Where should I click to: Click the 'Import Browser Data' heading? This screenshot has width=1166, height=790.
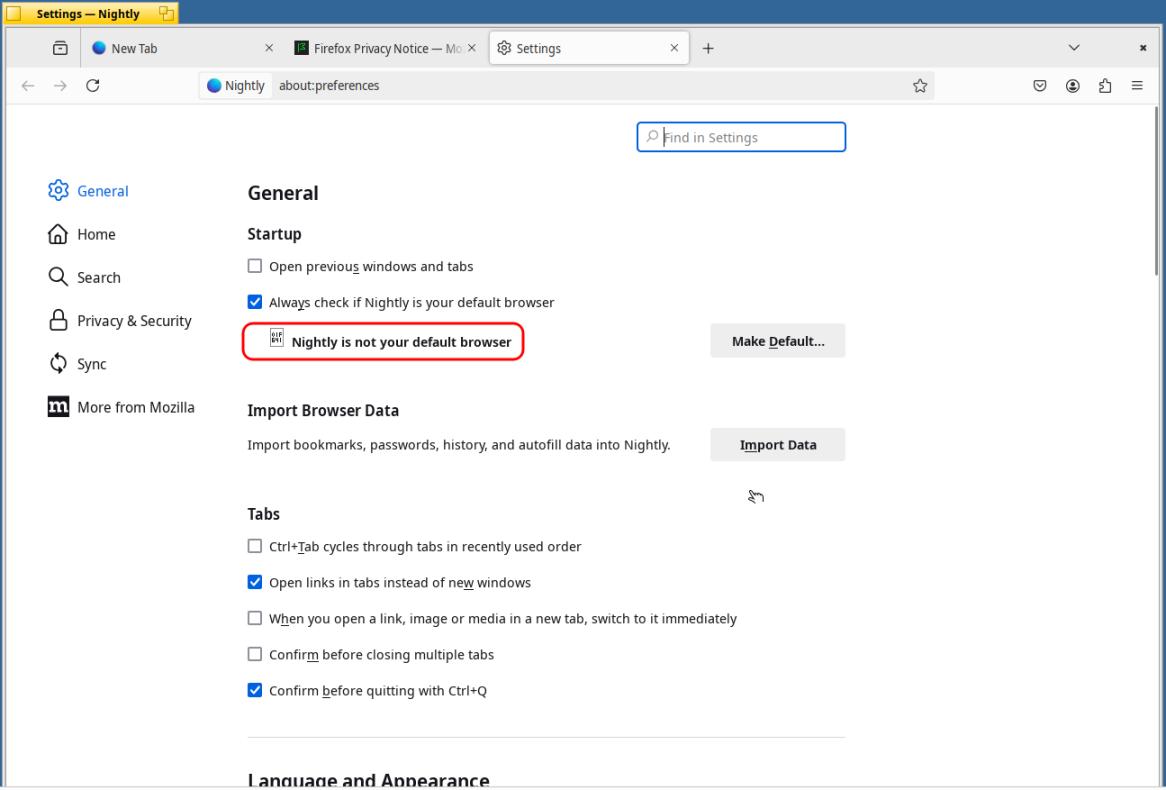[323, 410]
